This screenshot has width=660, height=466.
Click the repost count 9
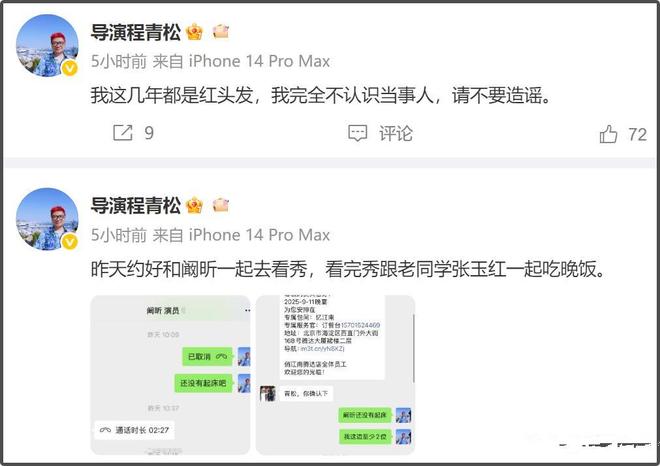[149, 133]
